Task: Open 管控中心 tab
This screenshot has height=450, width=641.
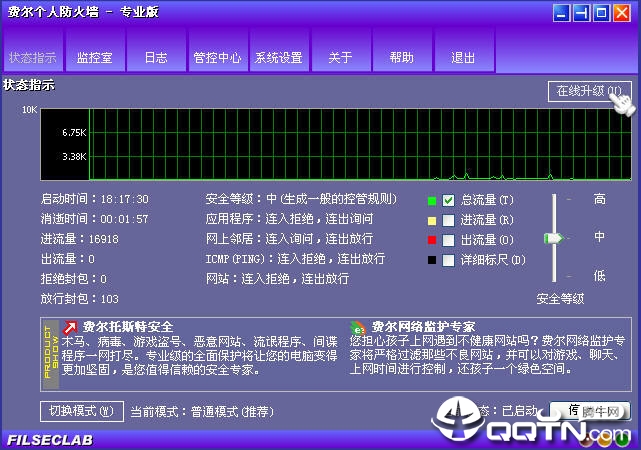Action: coord(217,50)
